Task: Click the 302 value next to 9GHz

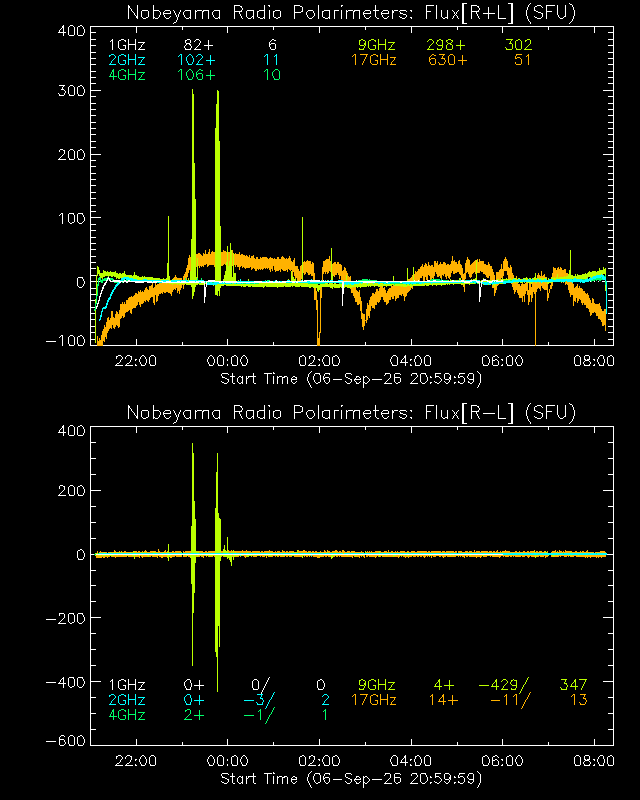Action: [x=518, y=45]
